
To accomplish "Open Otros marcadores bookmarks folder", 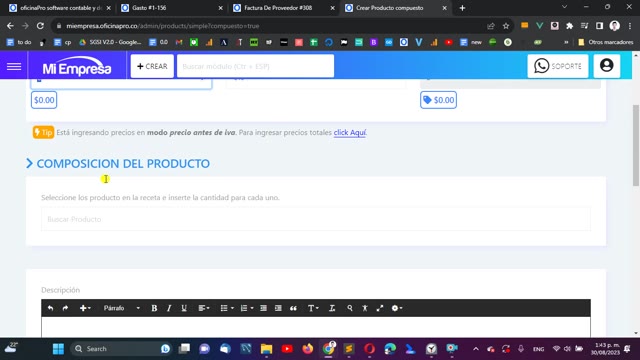I will click(606, 42).
